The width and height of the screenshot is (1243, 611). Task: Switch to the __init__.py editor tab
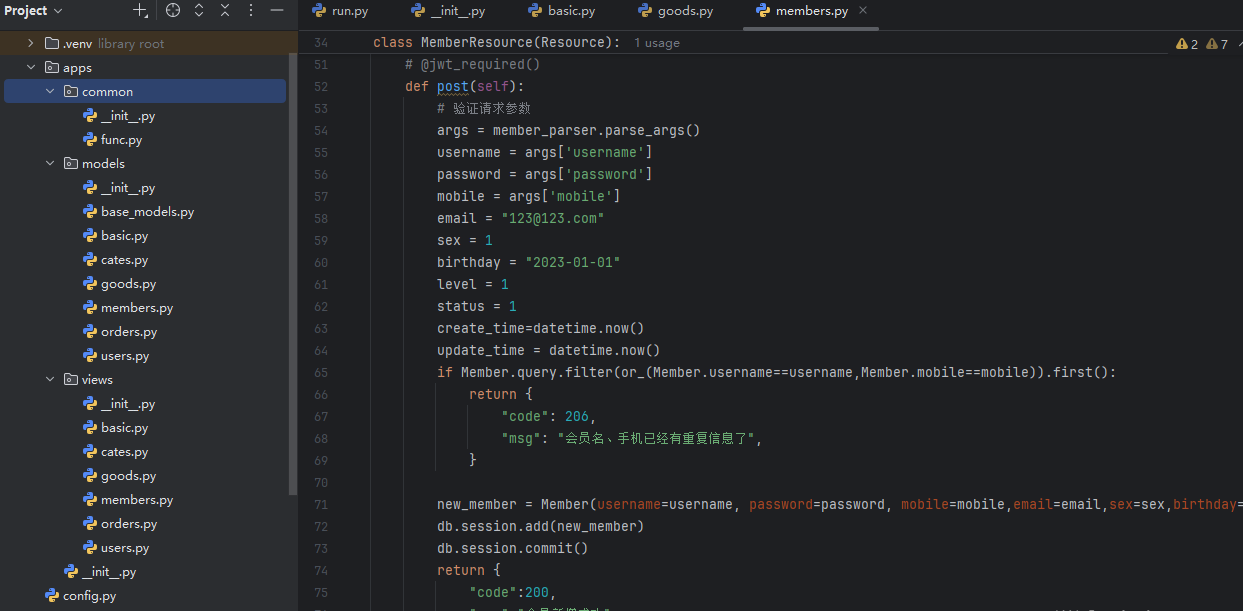[x=449, y=11]
